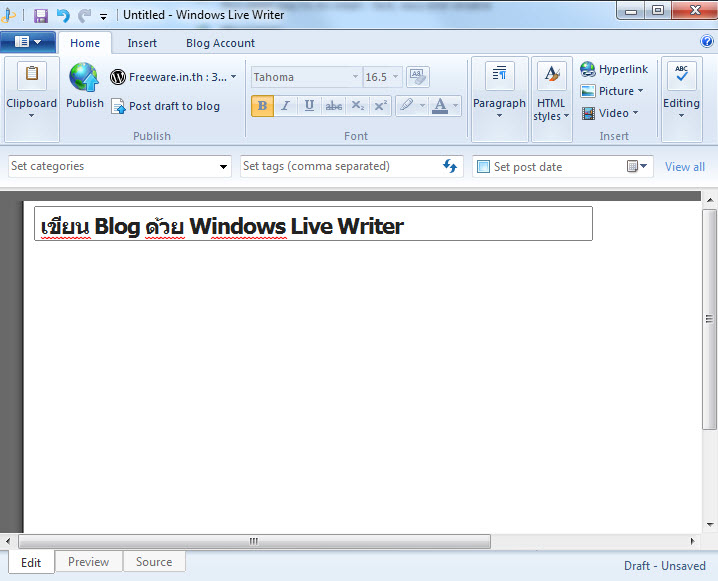Toggle Italic formatting
Image resolution: width=718 pixels, height=581 pixels.
286,106
